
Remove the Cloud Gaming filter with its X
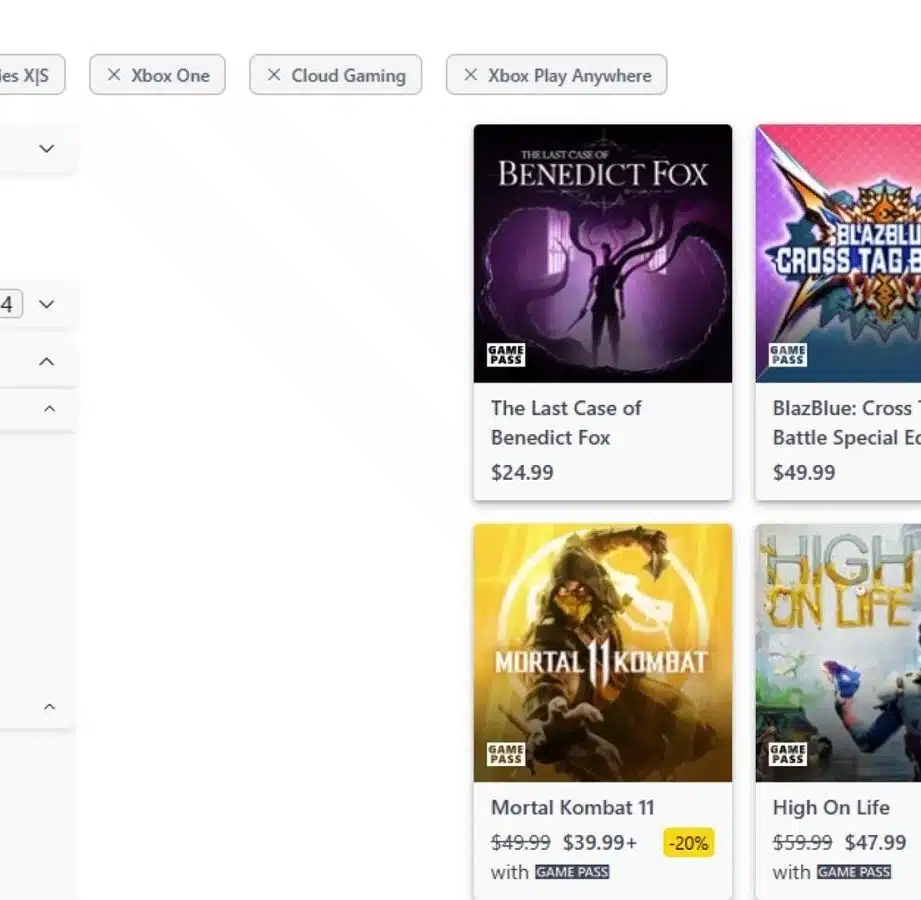tap(274, 75)
